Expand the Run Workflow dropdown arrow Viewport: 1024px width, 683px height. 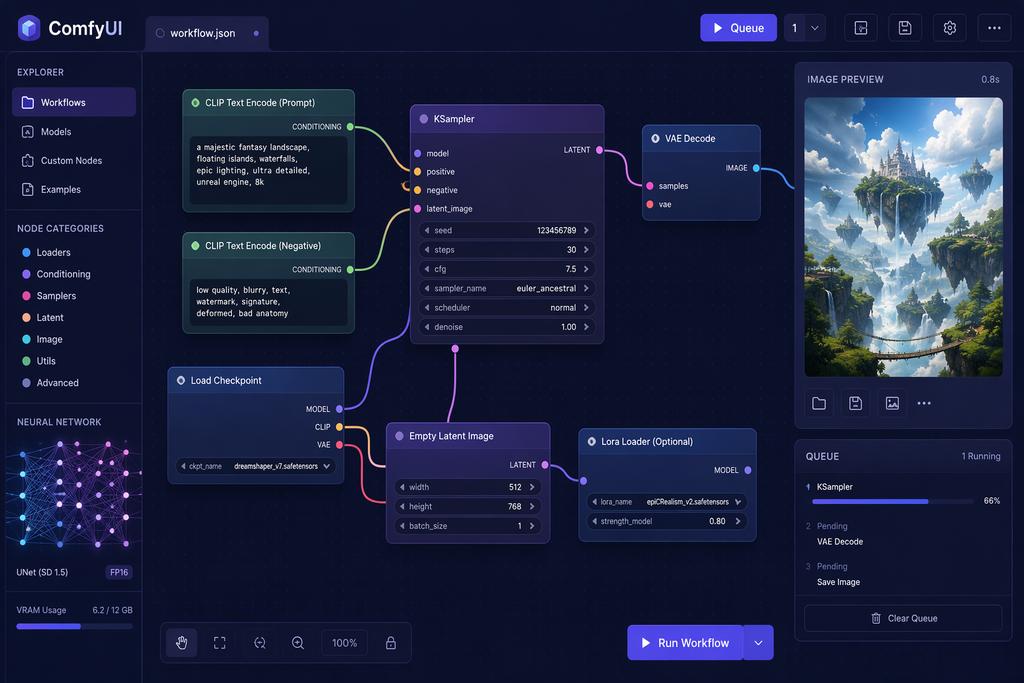[758, 643]
